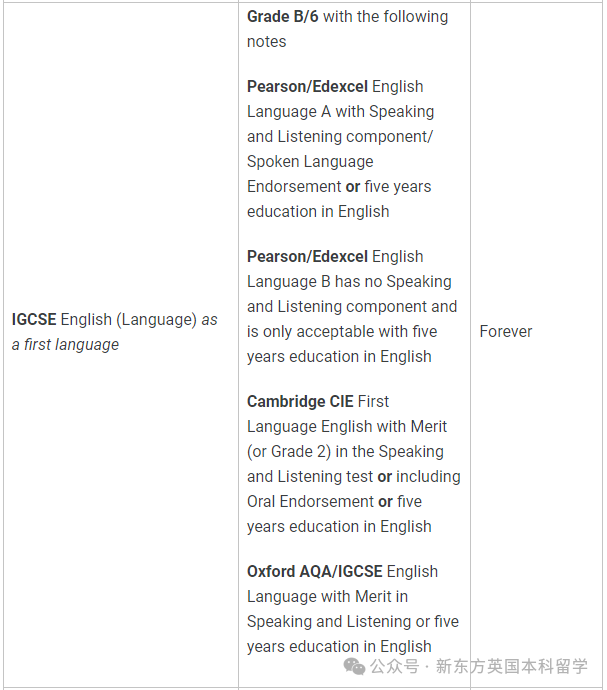The width and height of the screenshot is (607, 690).
Task: Click the word 'notes' under Grade B/6
Action: [266, 41]
